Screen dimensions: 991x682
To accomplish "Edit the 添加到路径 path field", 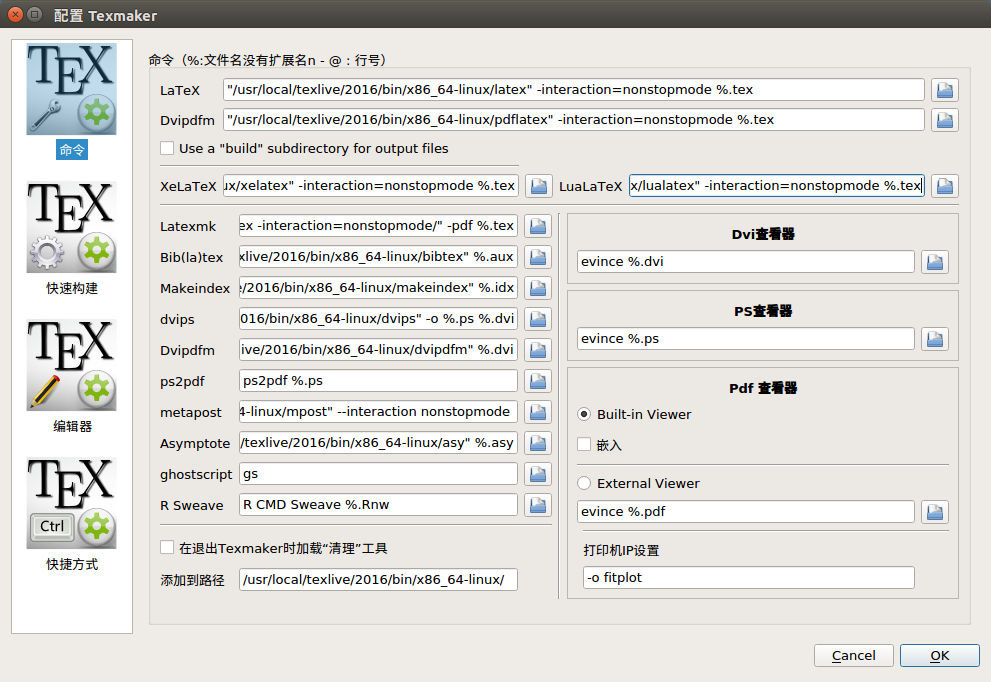I will point(378,580).
